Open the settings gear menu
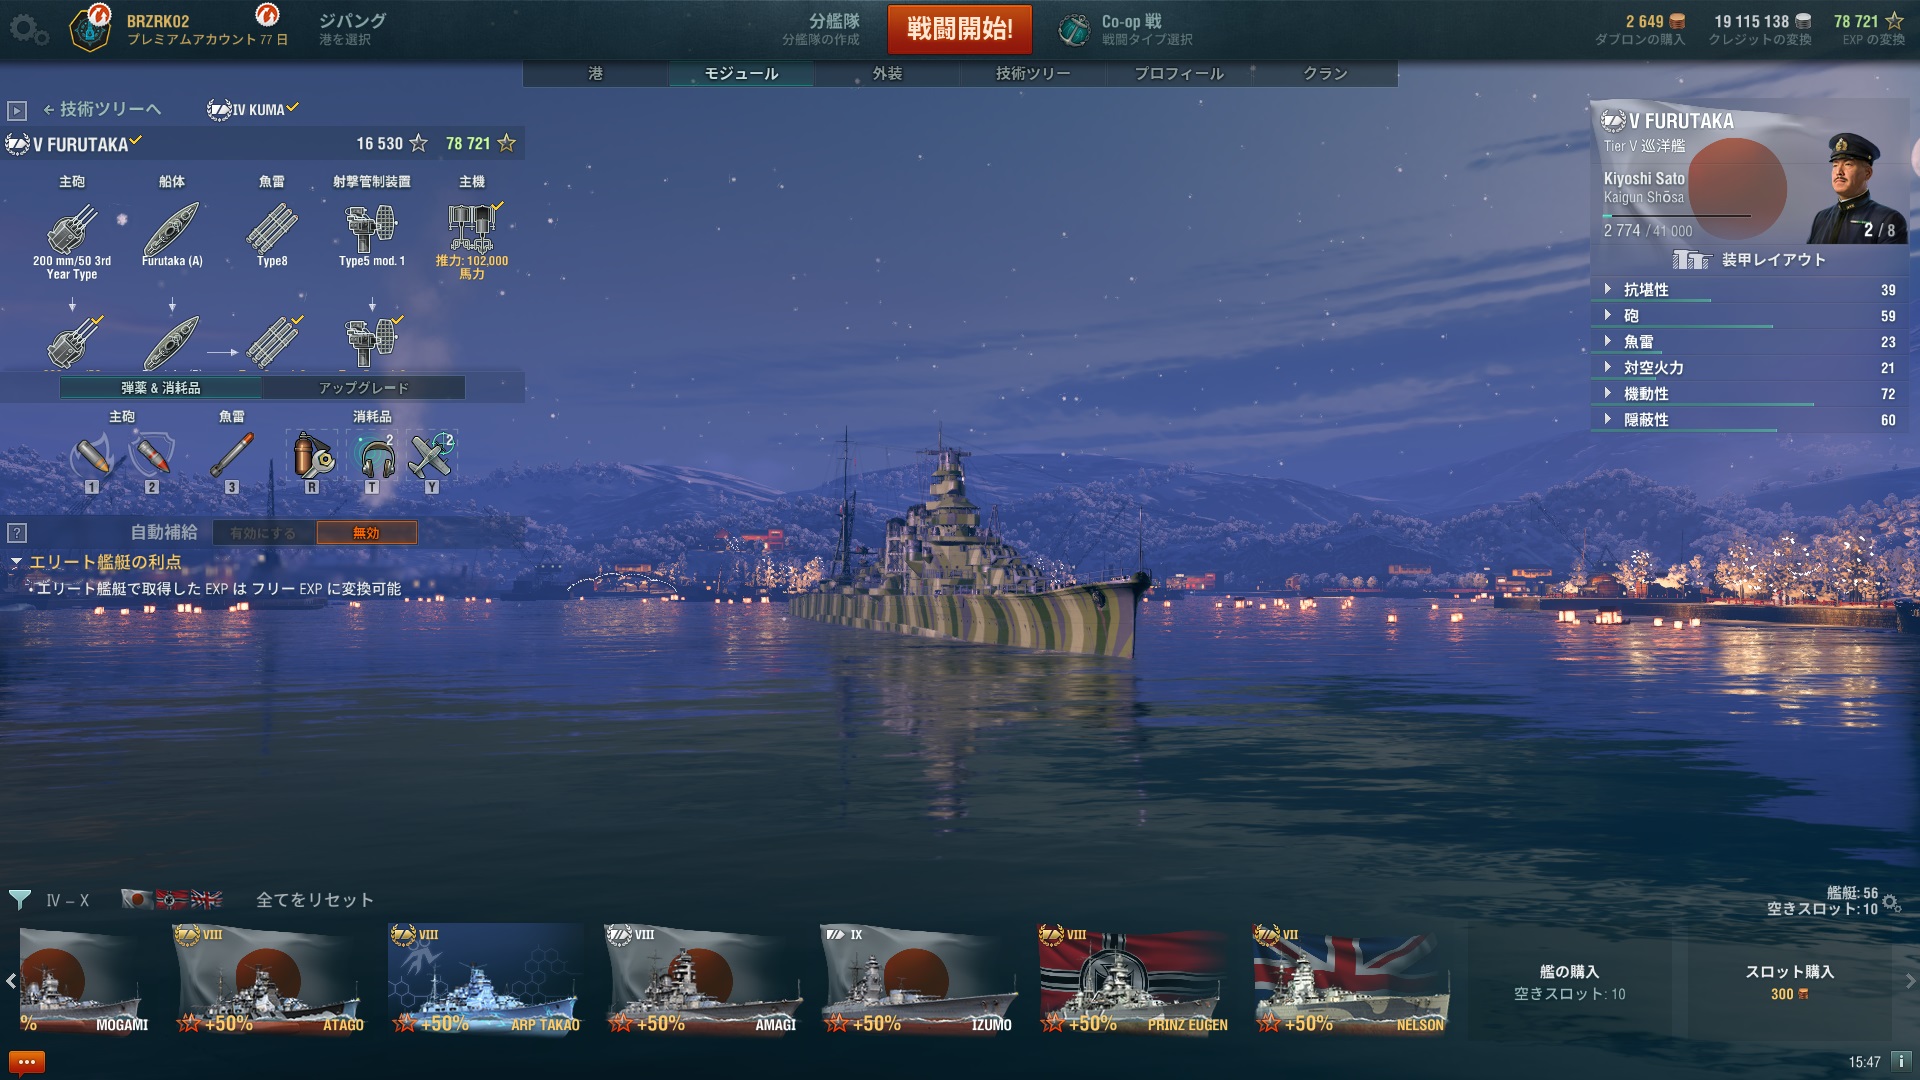This screenshot has height=1080, width=1920. click(x=28, y=30)
